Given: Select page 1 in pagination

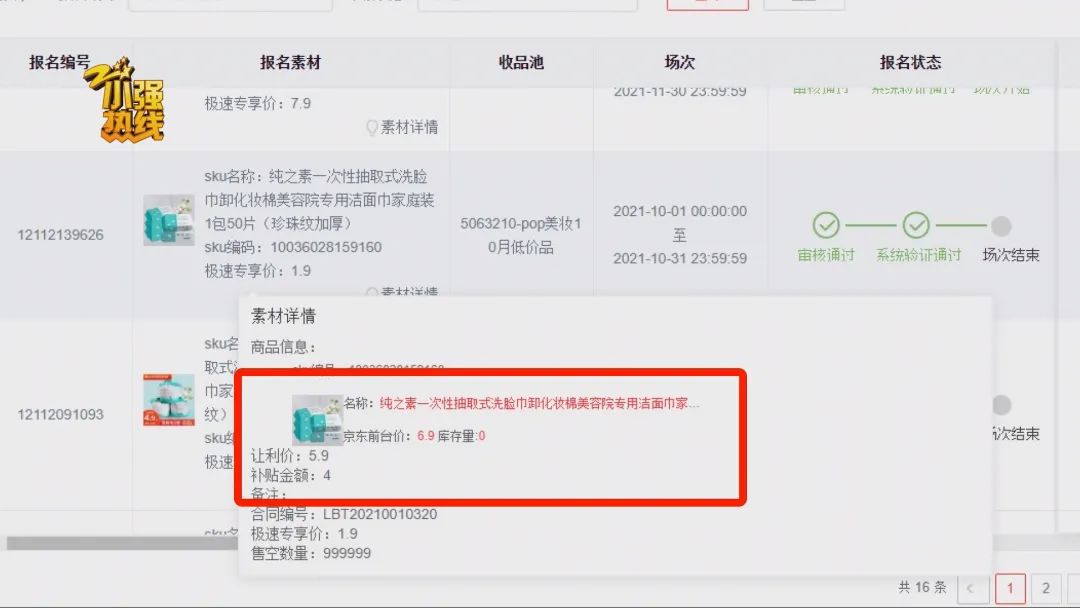Looking at the screenshot, I should (x=1010, y=588).
